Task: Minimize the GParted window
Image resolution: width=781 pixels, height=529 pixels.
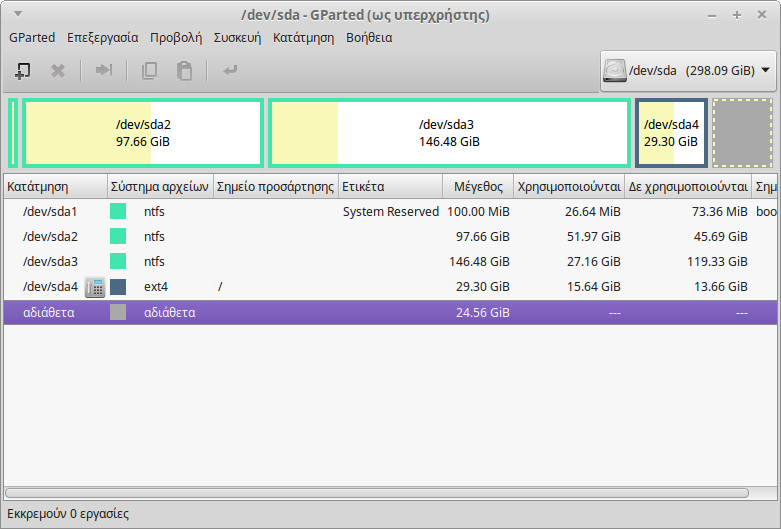Action: coord(712,16)
